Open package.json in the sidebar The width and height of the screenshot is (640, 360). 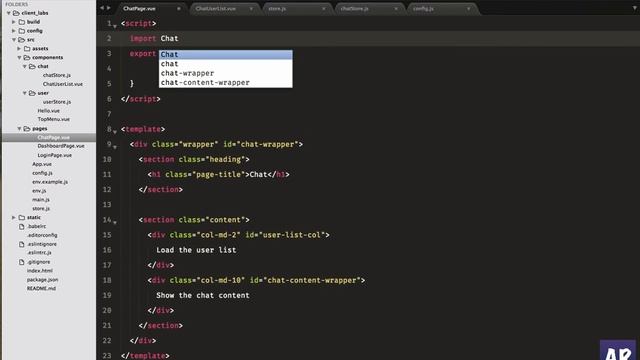pos(42,280)
